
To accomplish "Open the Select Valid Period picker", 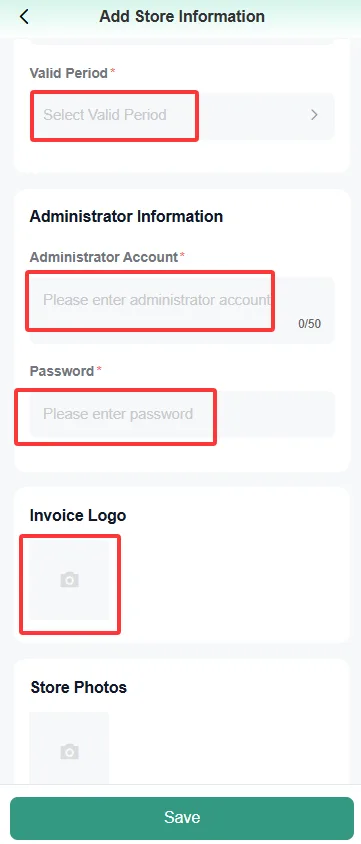I will click(x=182, y=116).
